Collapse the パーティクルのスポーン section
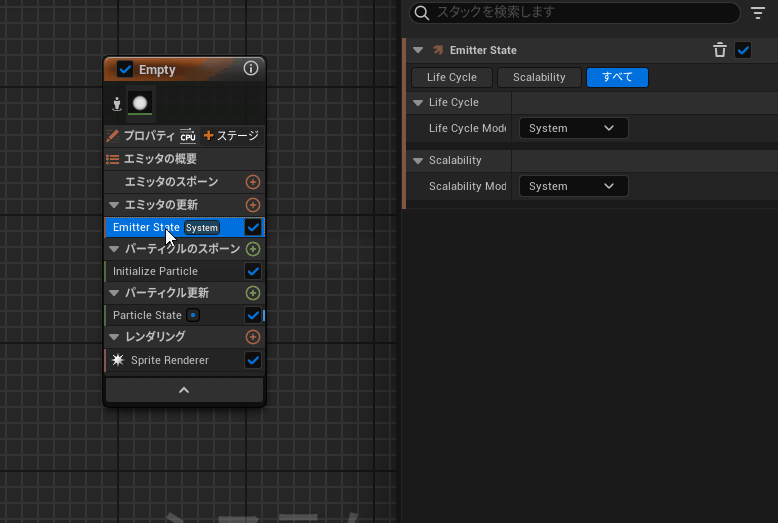 point(114,249)
